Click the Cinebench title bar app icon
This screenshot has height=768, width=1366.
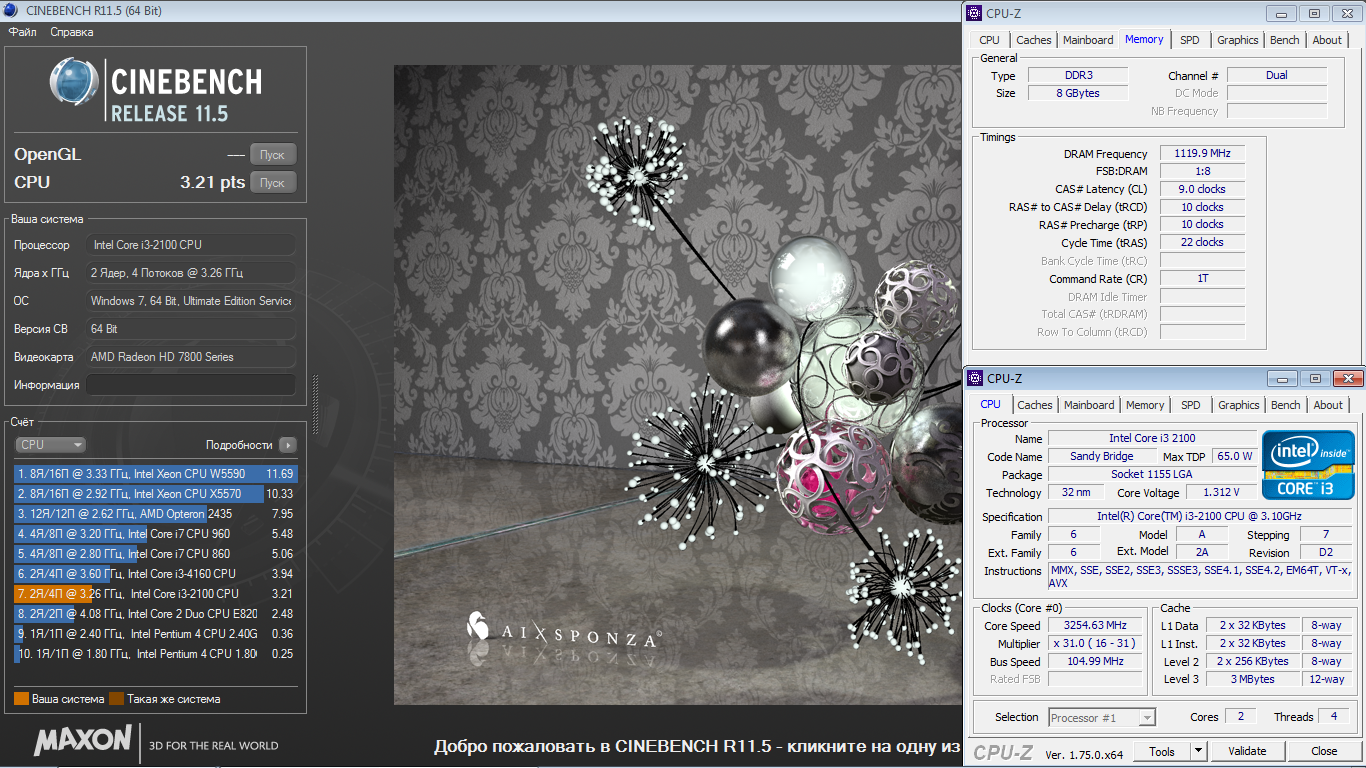[13, 10]
